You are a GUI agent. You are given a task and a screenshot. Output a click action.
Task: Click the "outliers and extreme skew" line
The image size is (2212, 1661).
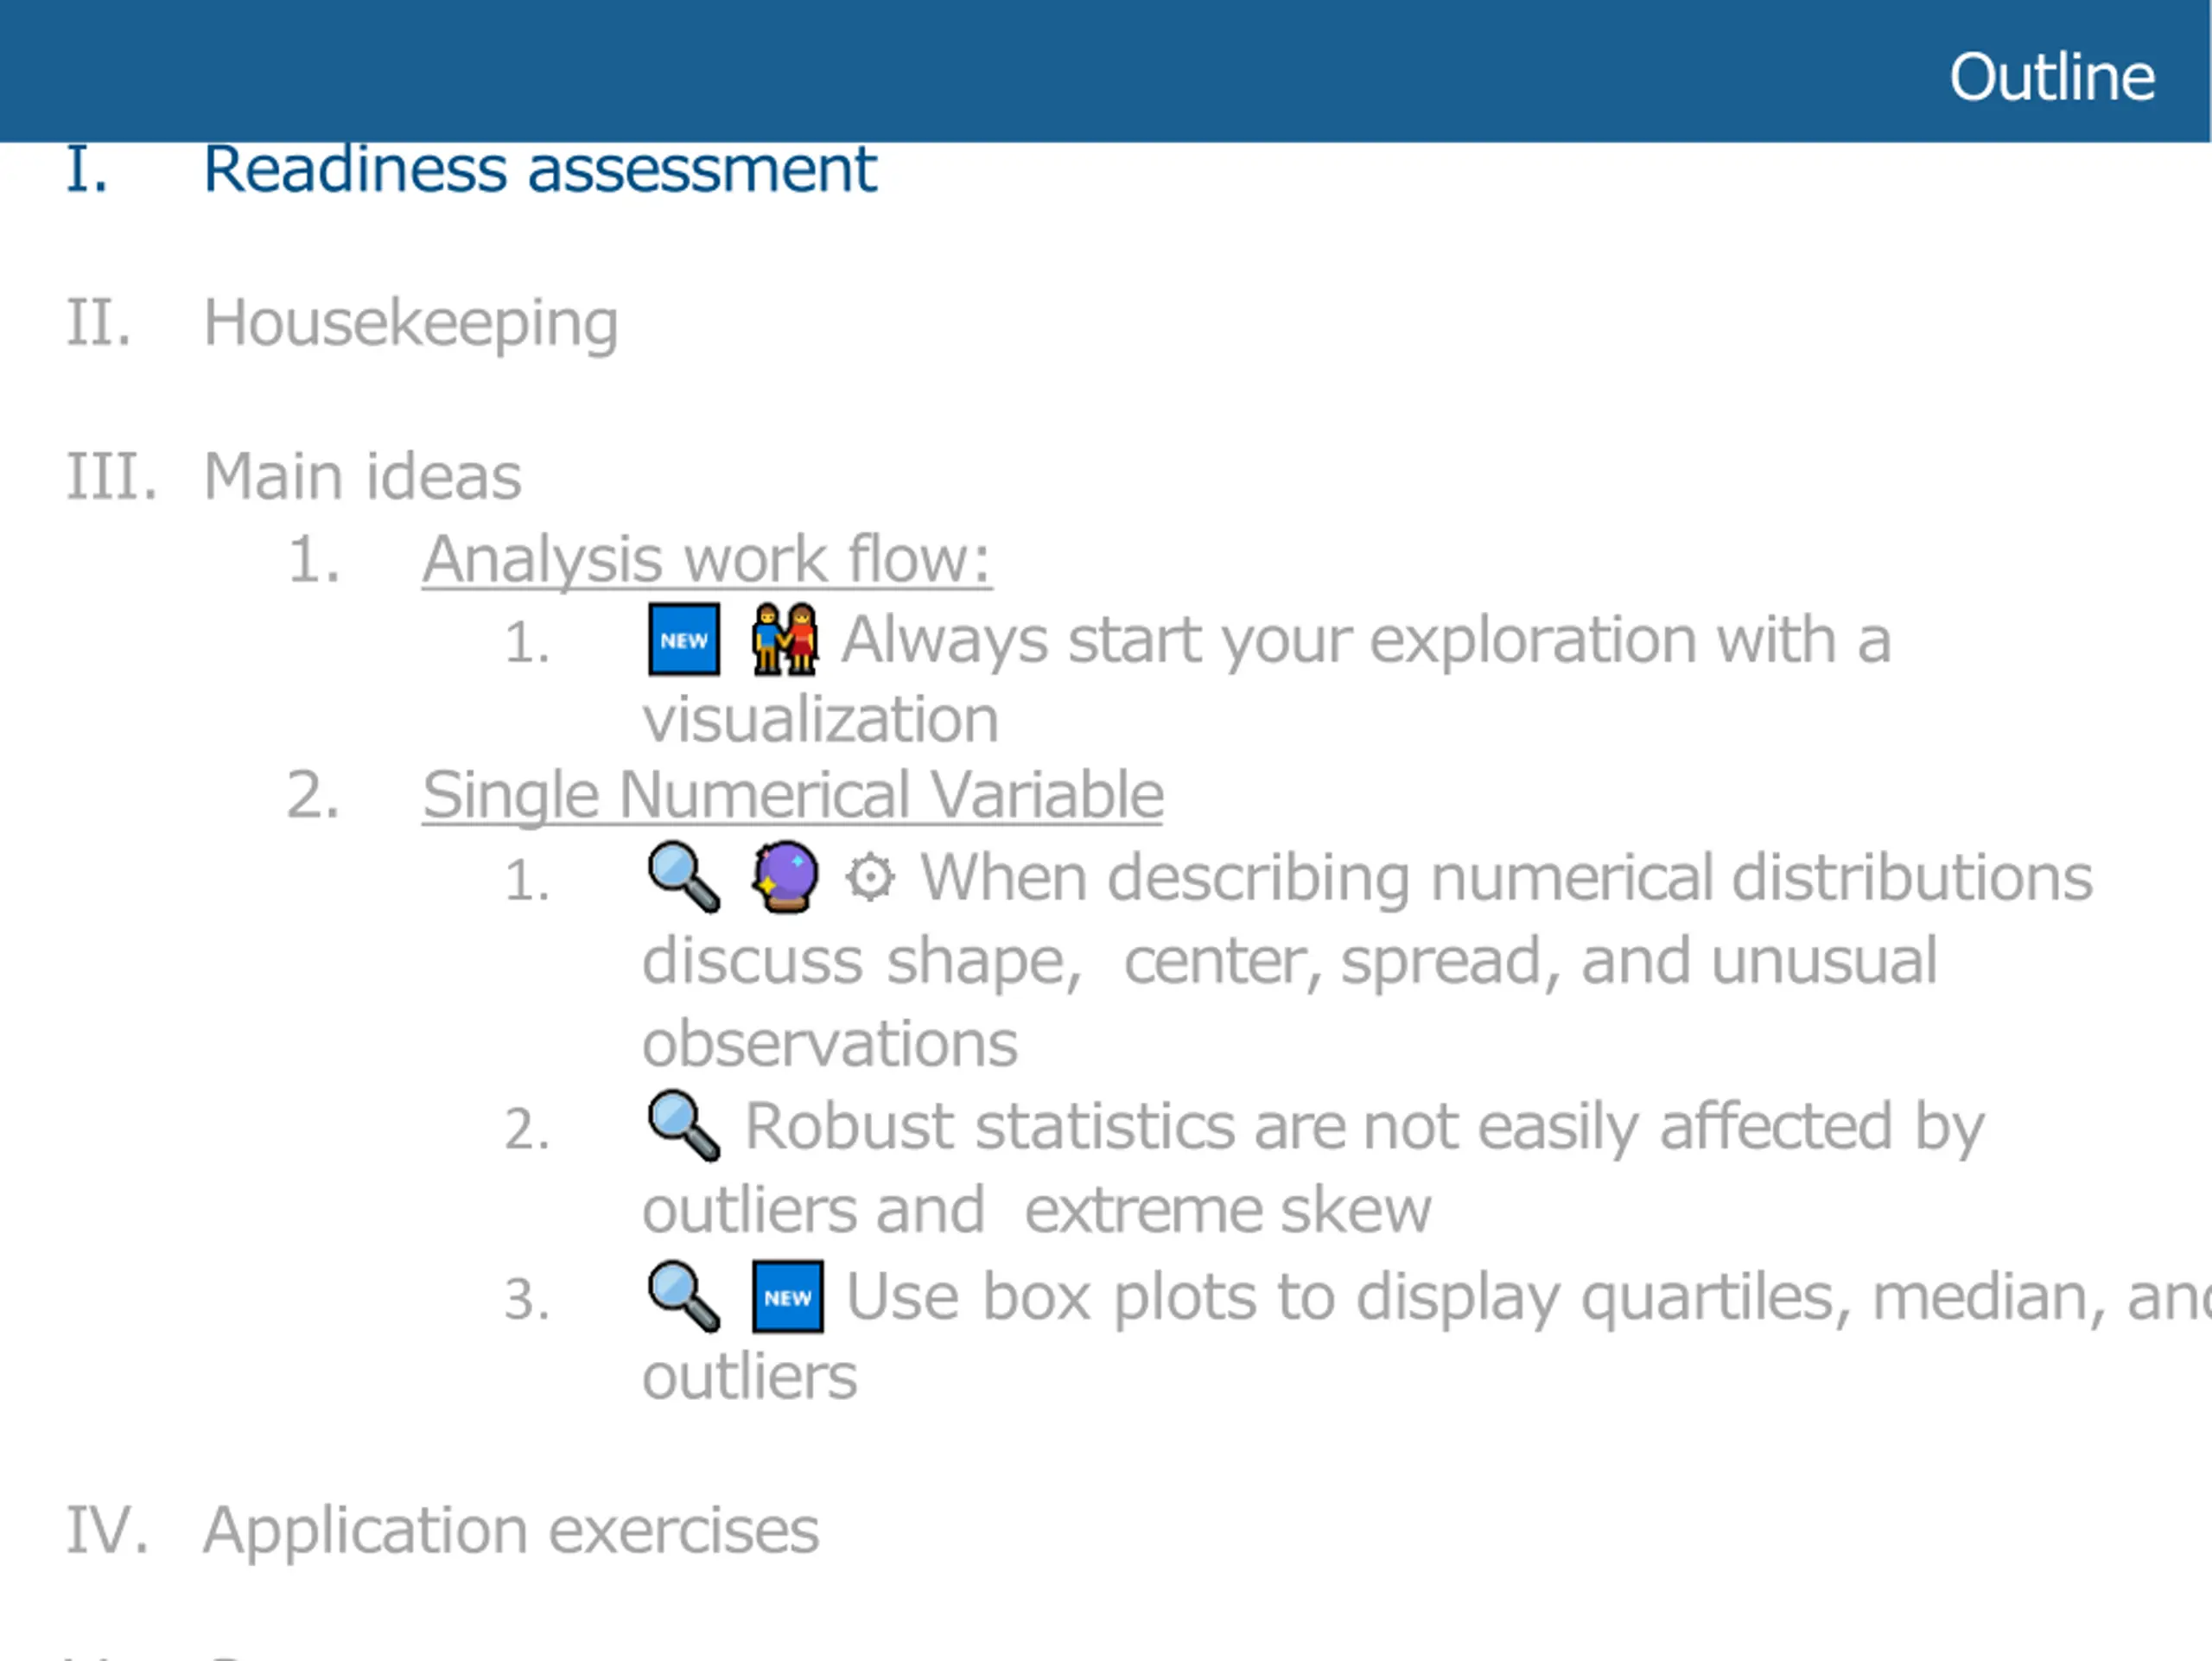coord(1037,1211)
